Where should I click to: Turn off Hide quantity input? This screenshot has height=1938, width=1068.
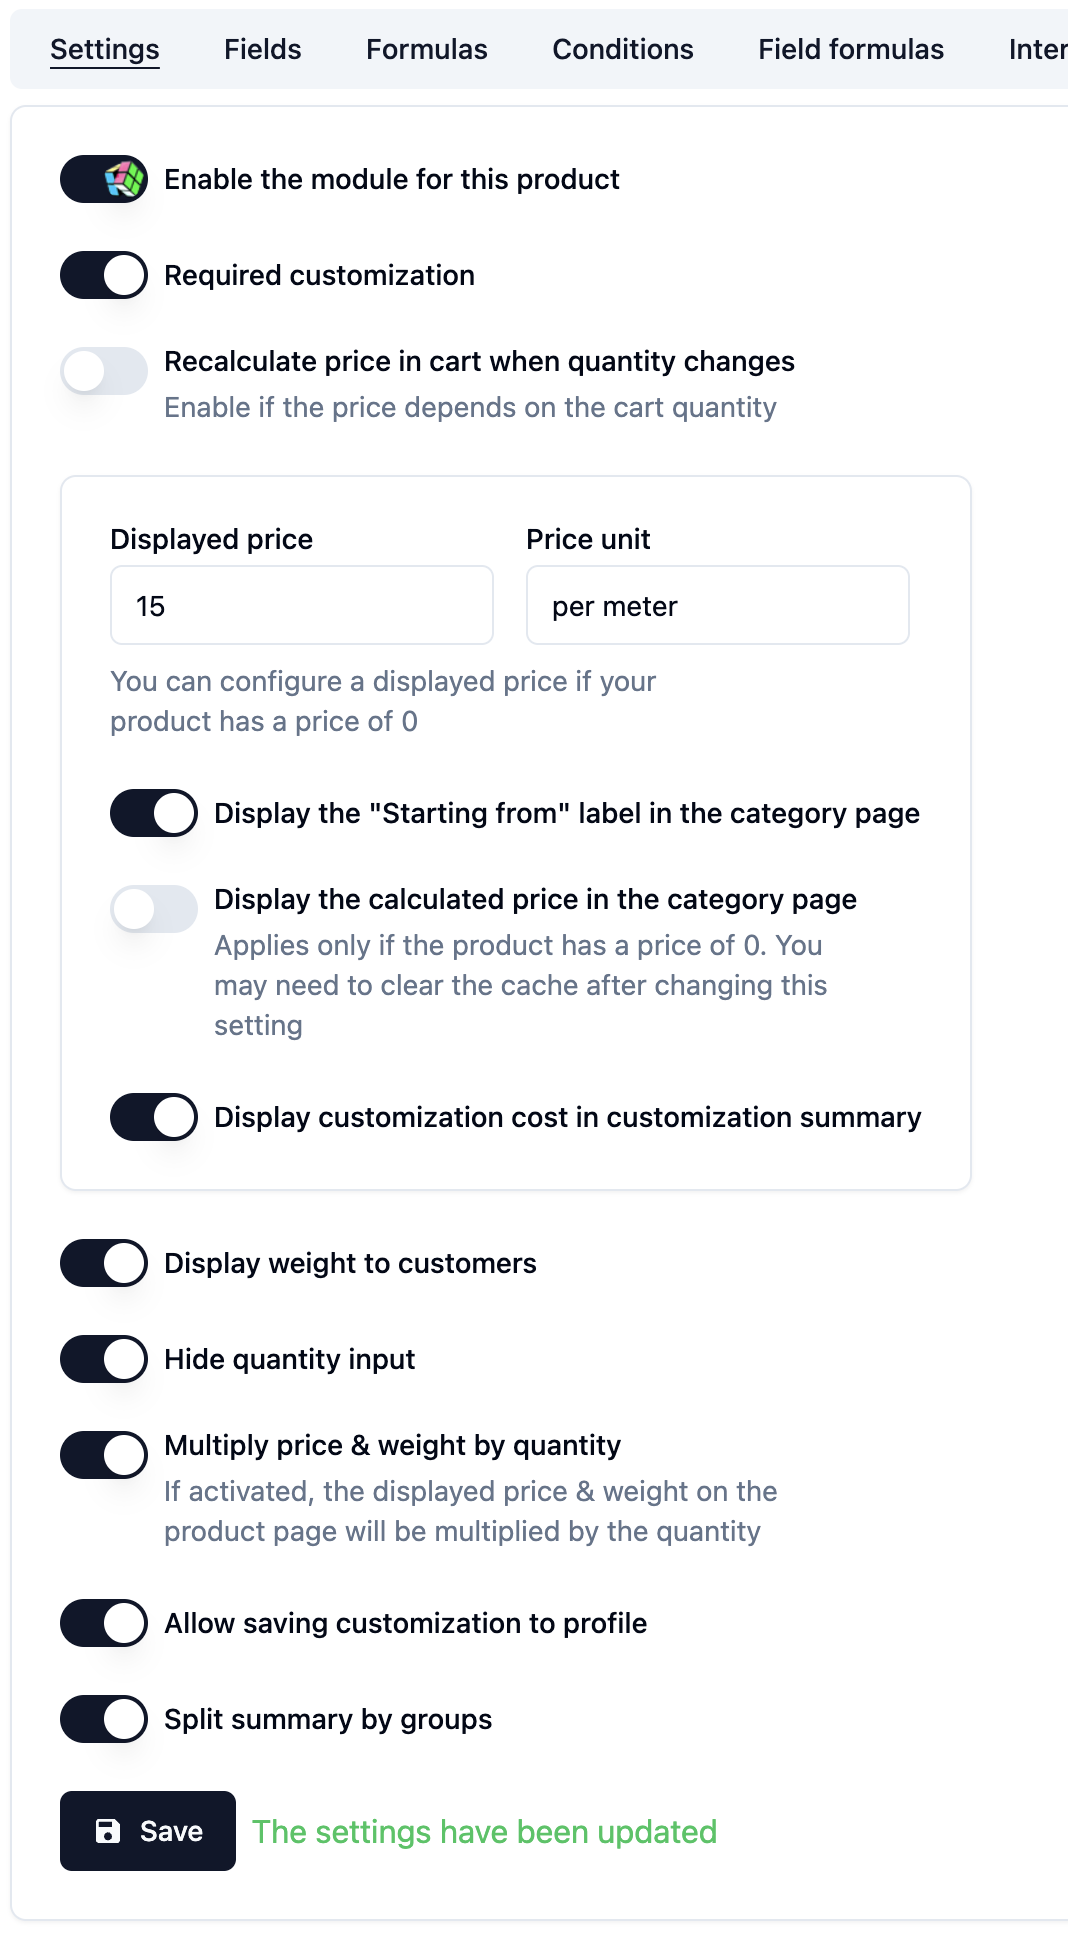click(x=103, y=1358)
